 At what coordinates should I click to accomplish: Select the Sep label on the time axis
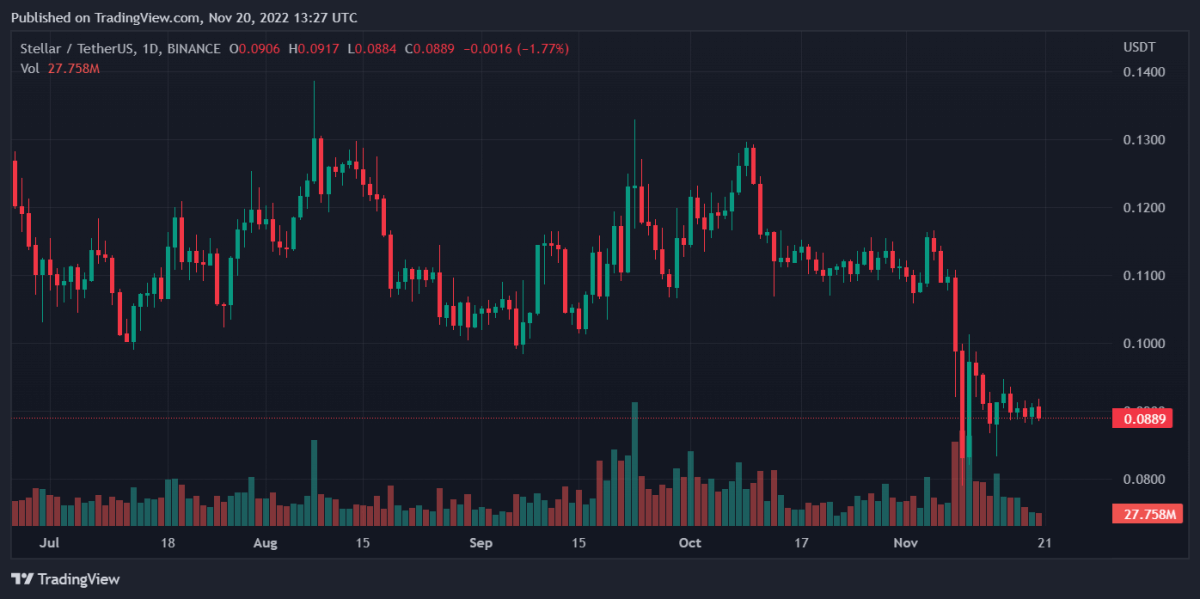(481, 543)
